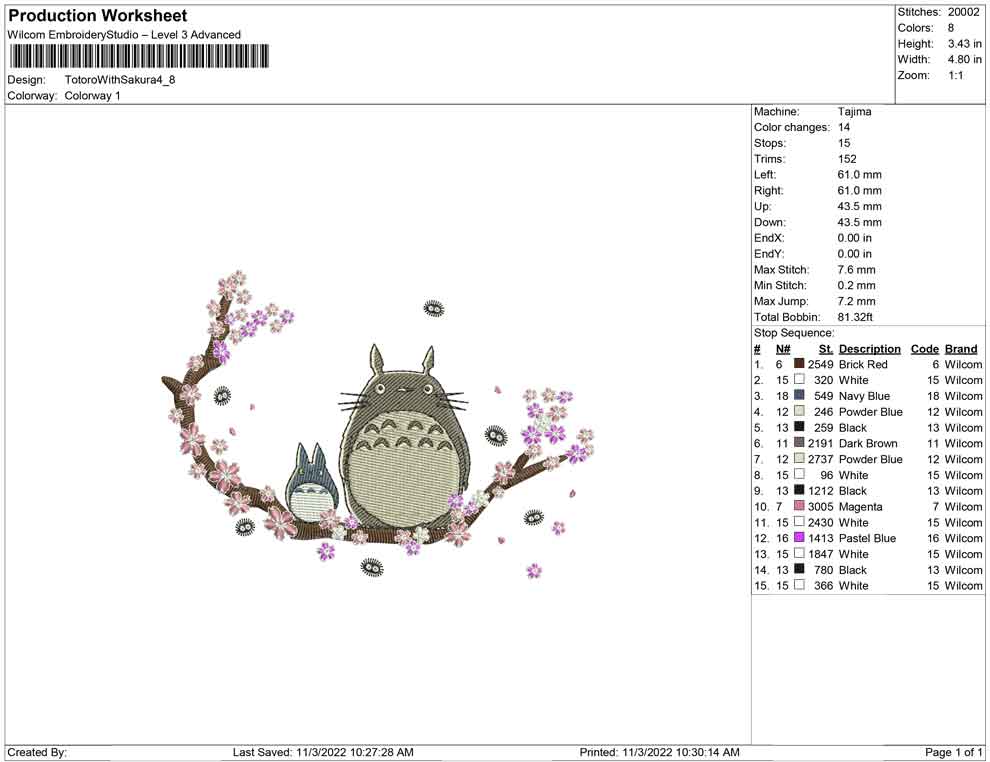
Task: Click the Magenta color swatch in row 10
Action: pyautogui.click(x=799, y=506)
